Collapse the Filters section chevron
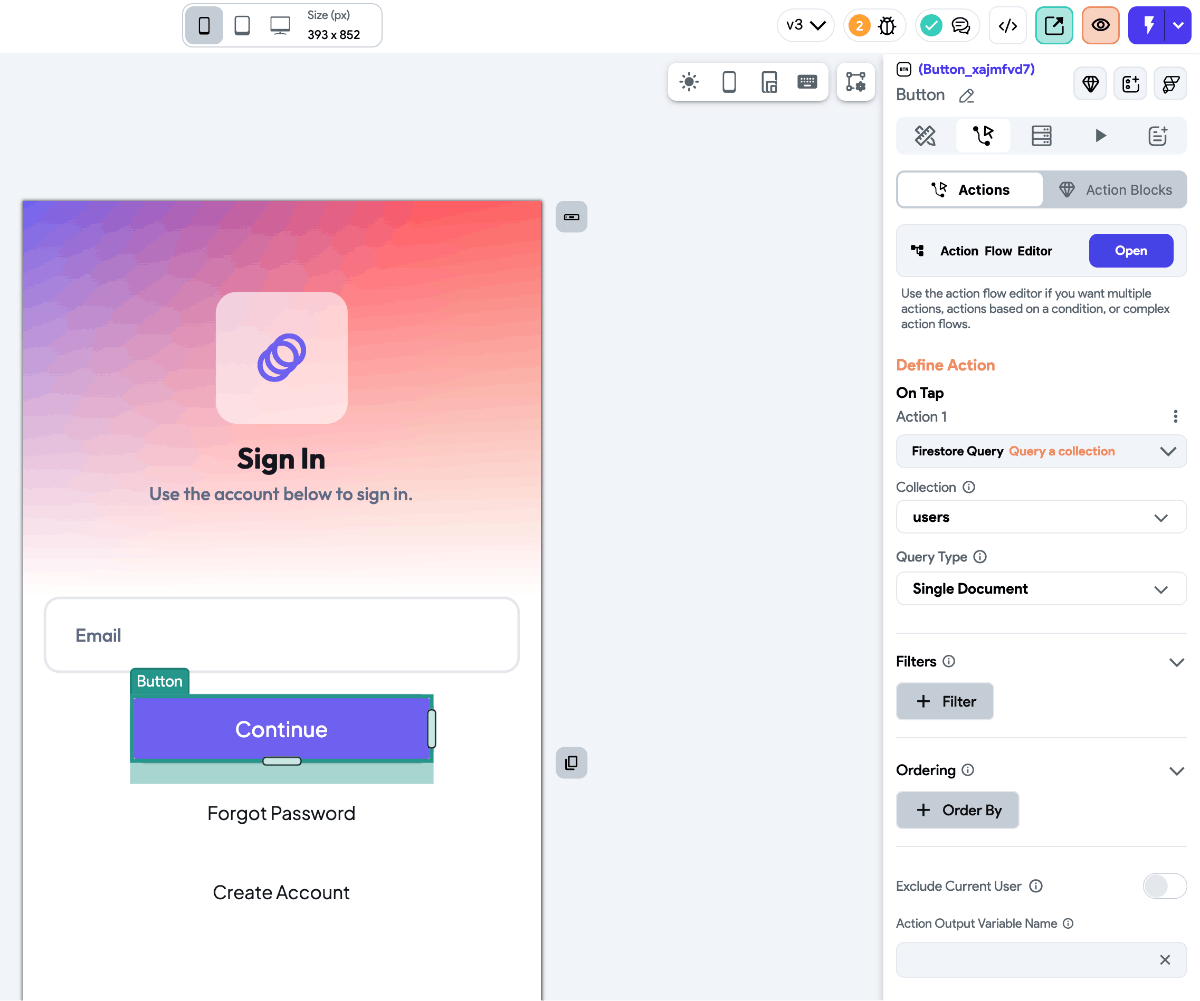Image resolution: width=1200 pixels, height=1001 pixels. (1176, 662)
